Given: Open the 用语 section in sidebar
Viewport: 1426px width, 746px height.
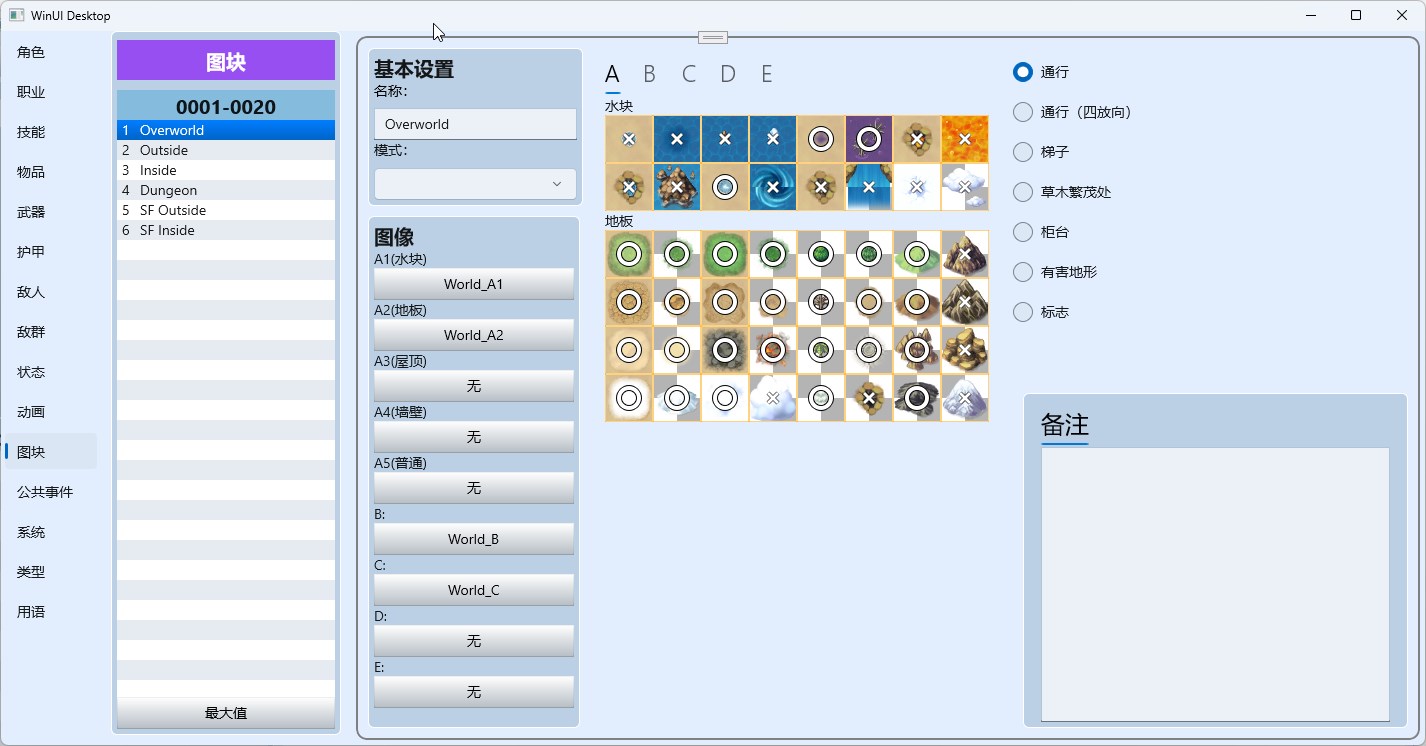Looking at the screenshot, I should [51, 612].
